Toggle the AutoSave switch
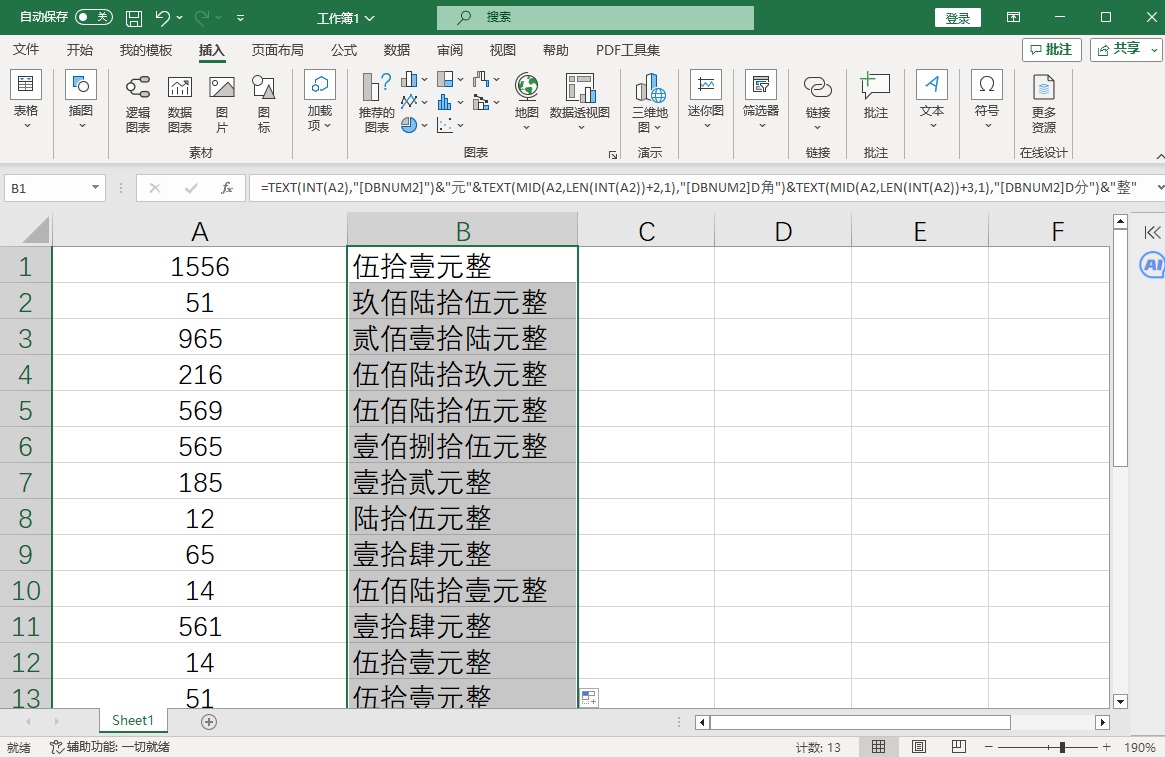The width and height of the screenshot is (1165, 757). (94, 17)
